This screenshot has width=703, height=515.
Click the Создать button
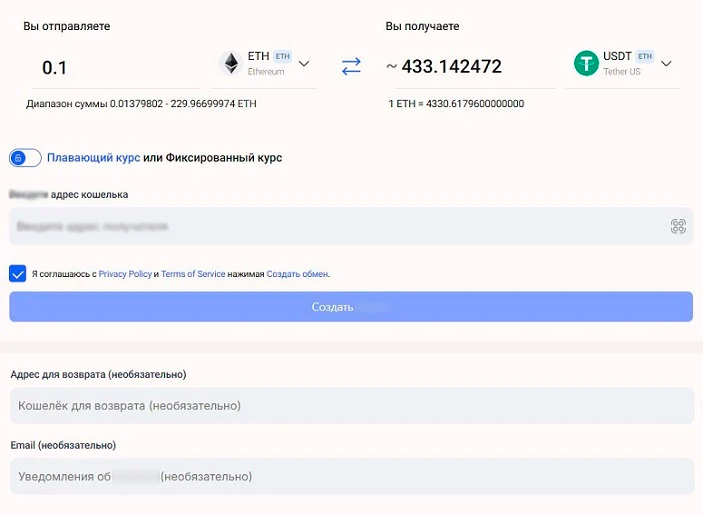point(351,307)
